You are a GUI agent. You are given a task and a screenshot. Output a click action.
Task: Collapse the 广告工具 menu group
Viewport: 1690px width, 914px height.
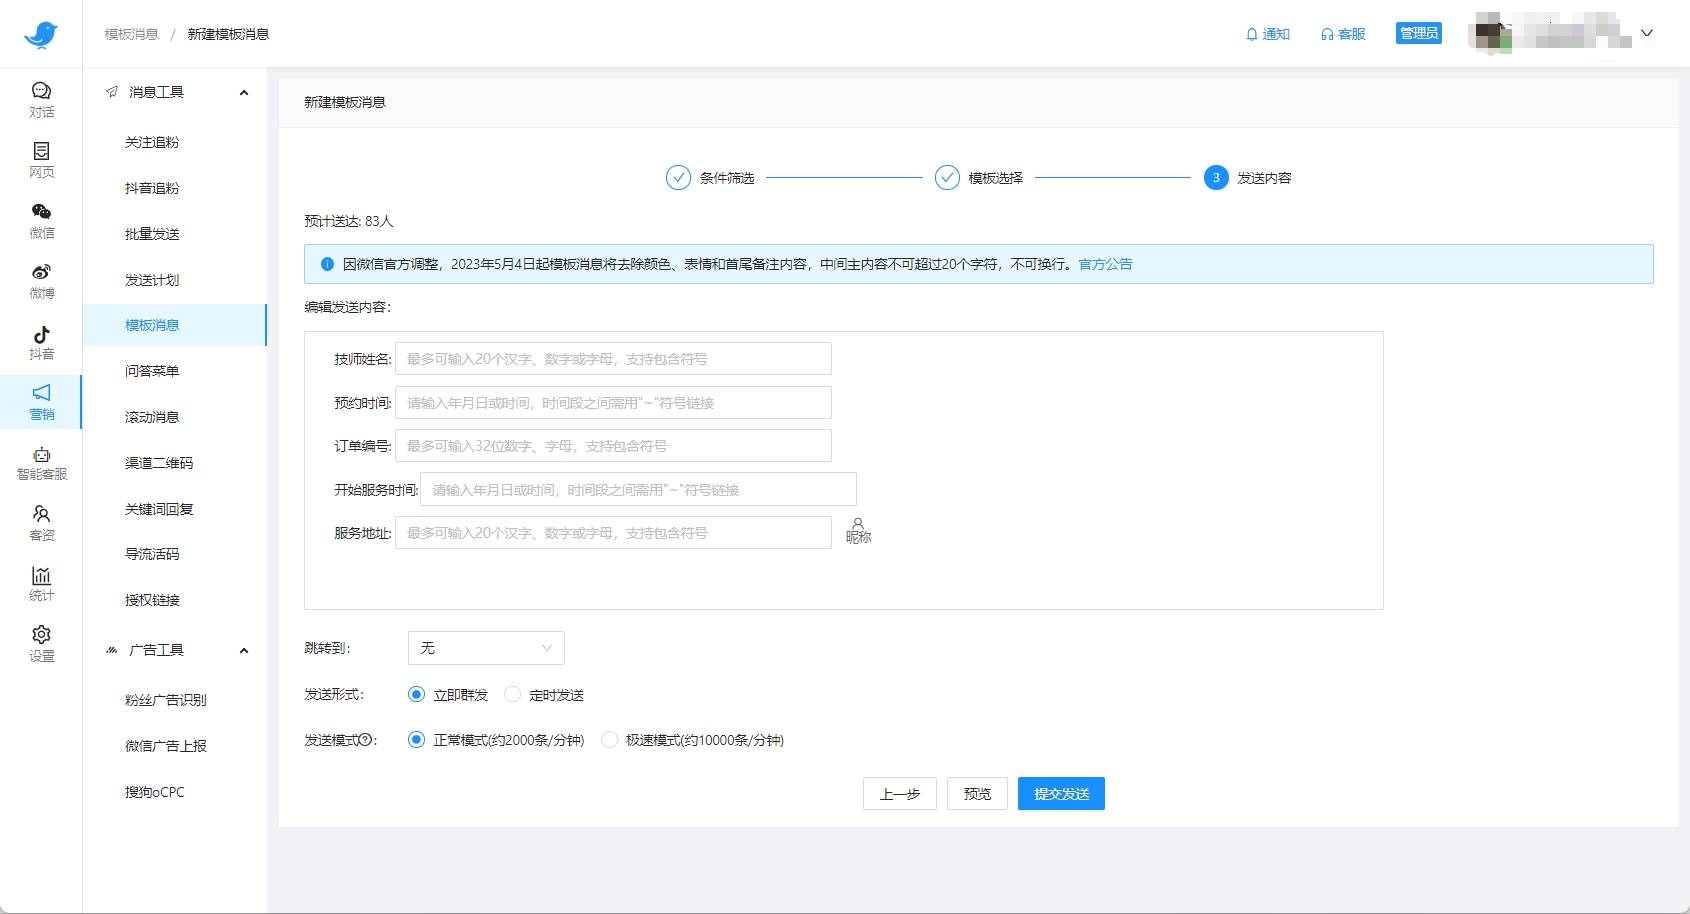click(244, 651)
